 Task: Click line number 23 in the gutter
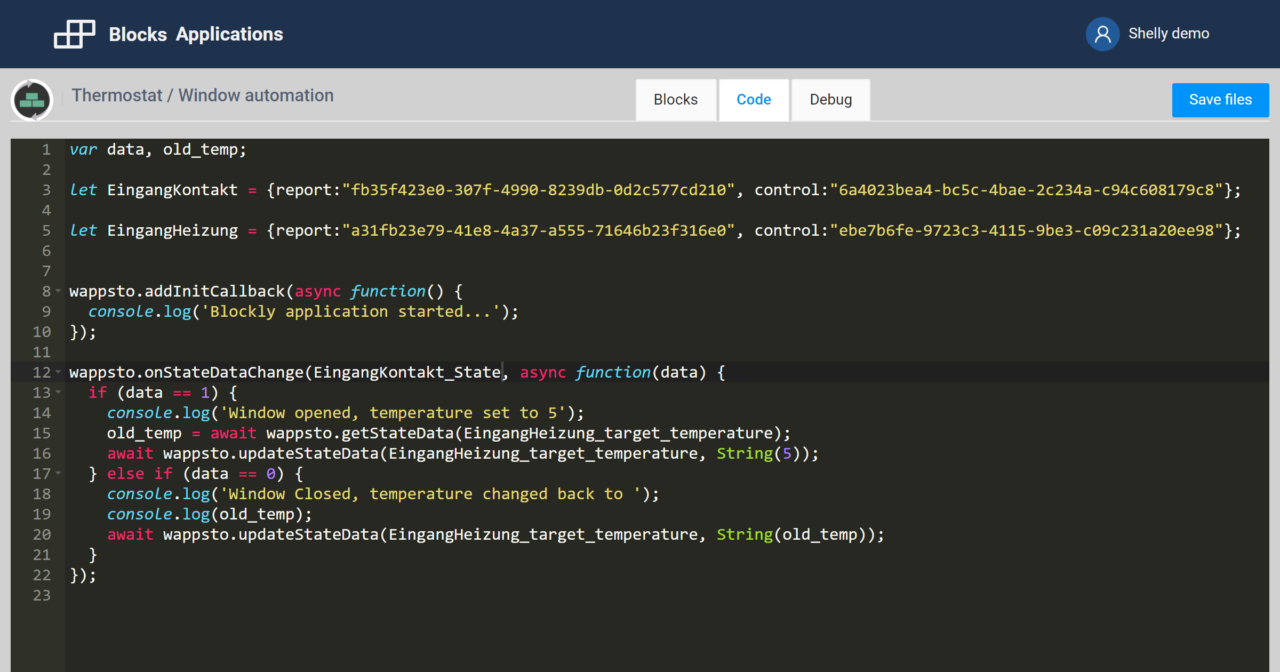(41, 595)
